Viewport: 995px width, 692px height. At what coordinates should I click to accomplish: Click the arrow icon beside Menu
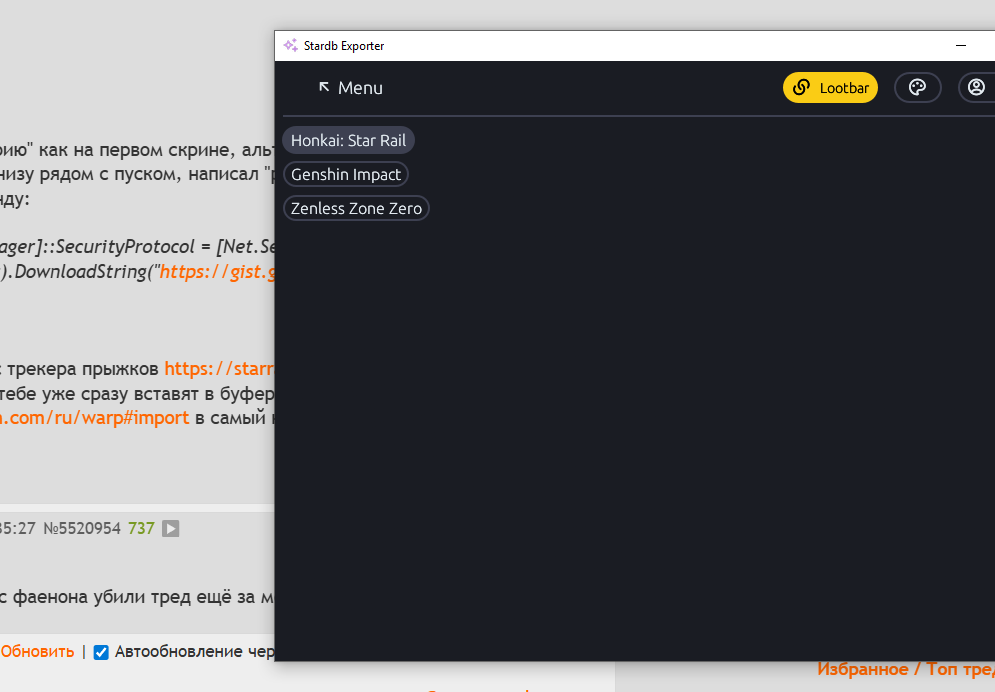(x=324, y=86)
